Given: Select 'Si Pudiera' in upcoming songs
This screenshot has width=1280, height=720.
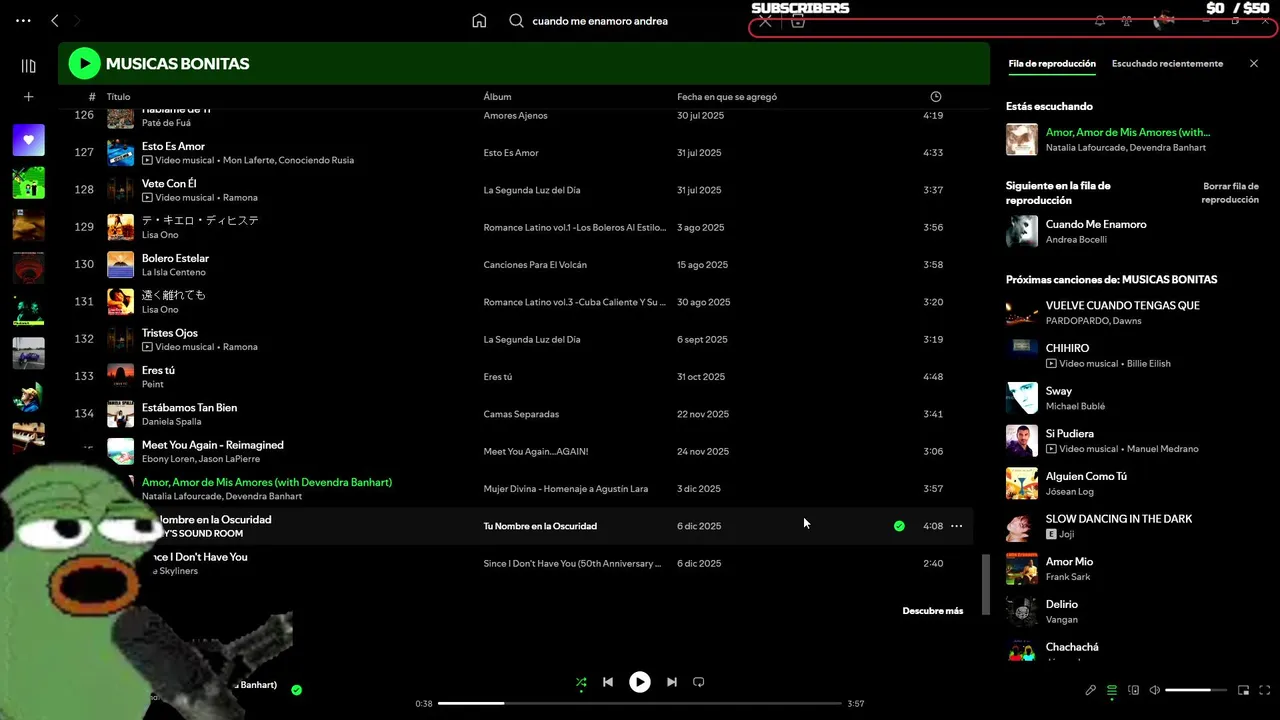Looking at the screenshot, I should coord(1070,434).
